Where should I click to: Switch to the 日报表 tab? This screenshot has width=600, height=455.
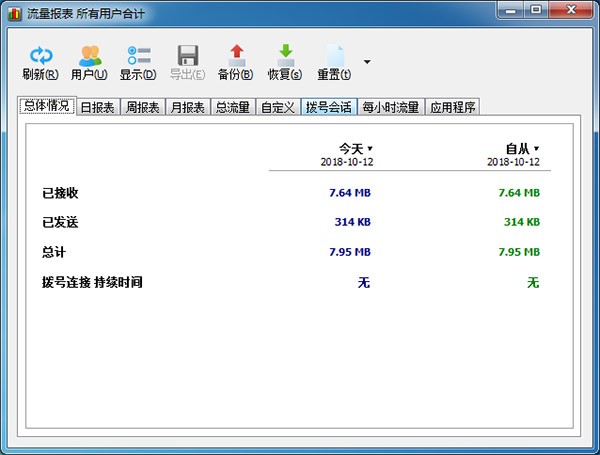click(97, 107)
